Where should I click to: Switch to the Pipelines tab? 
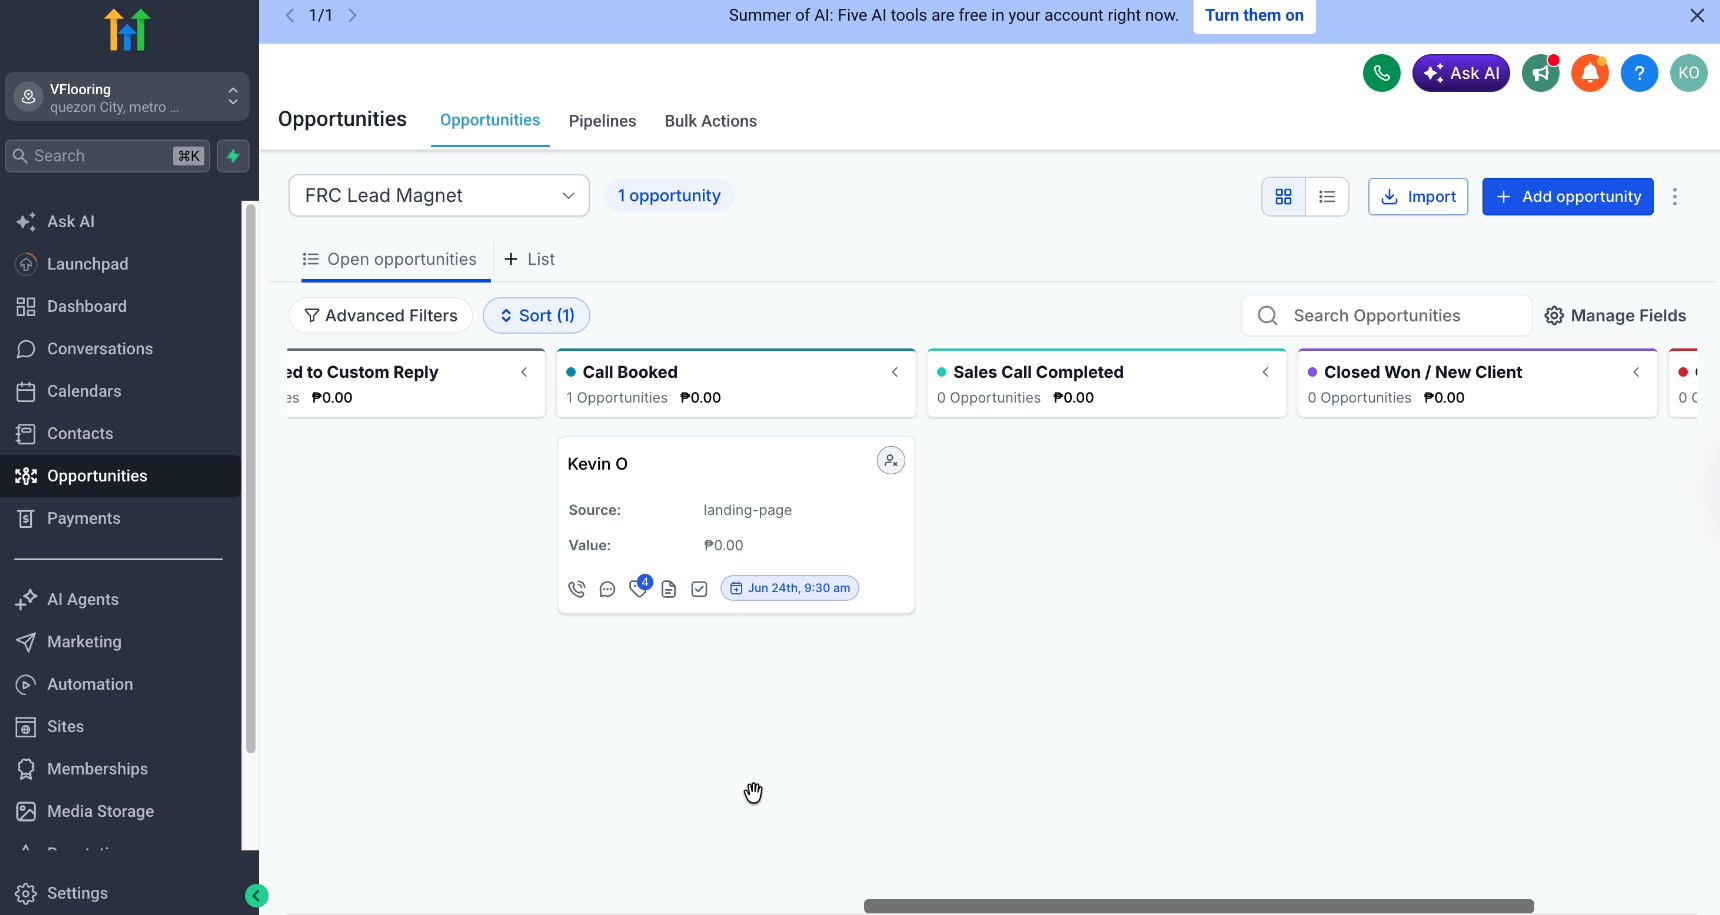(x=602, y=121)
